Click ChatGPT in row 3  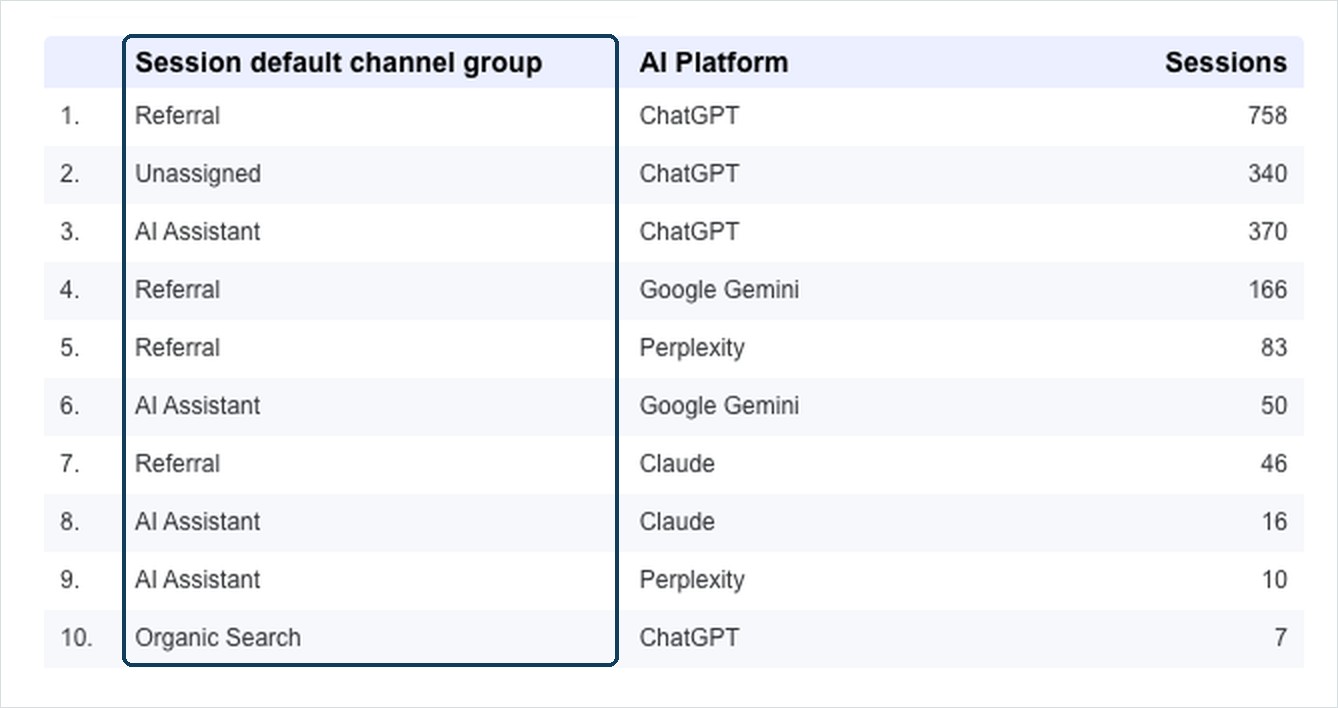[689, 232]
